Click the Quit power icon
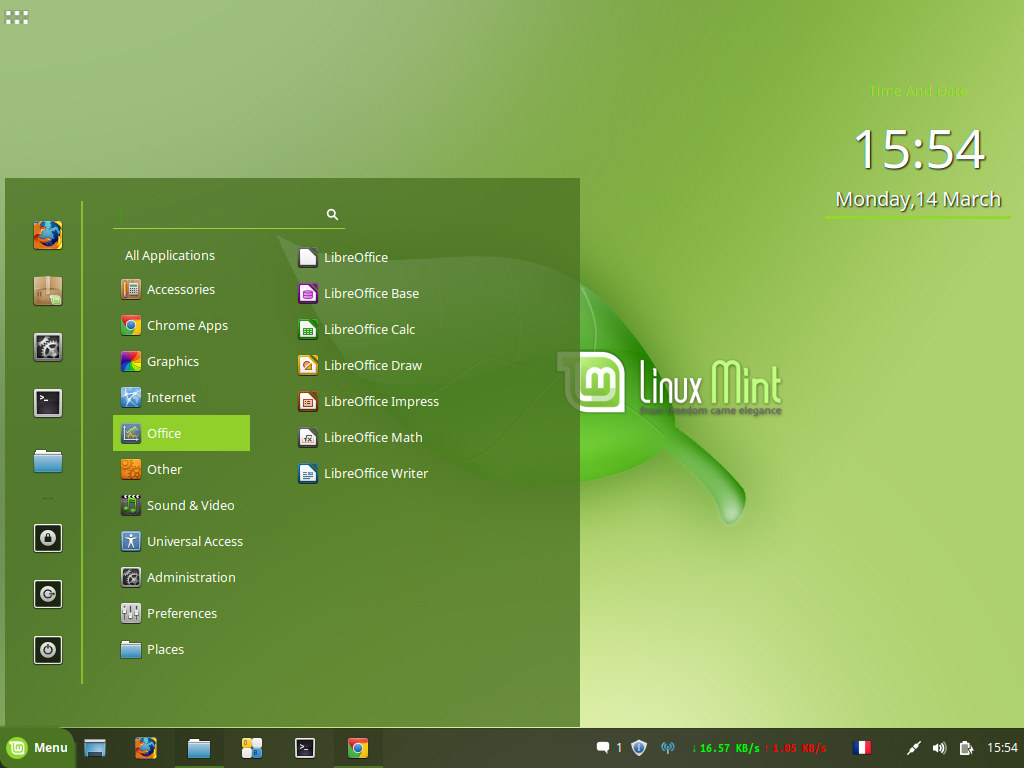 [x=48, y=650]
